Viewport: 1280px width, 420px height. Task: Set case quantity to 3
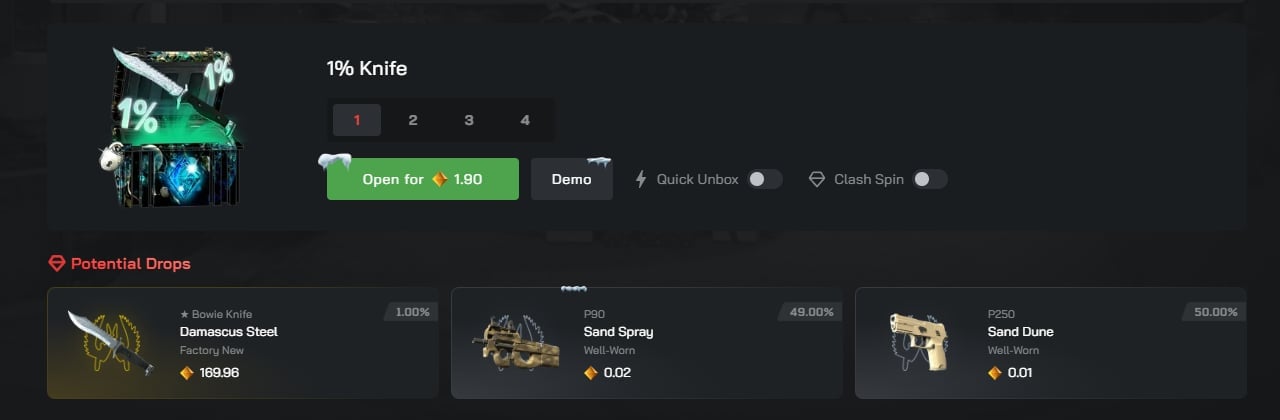click(x=469, y=121)
